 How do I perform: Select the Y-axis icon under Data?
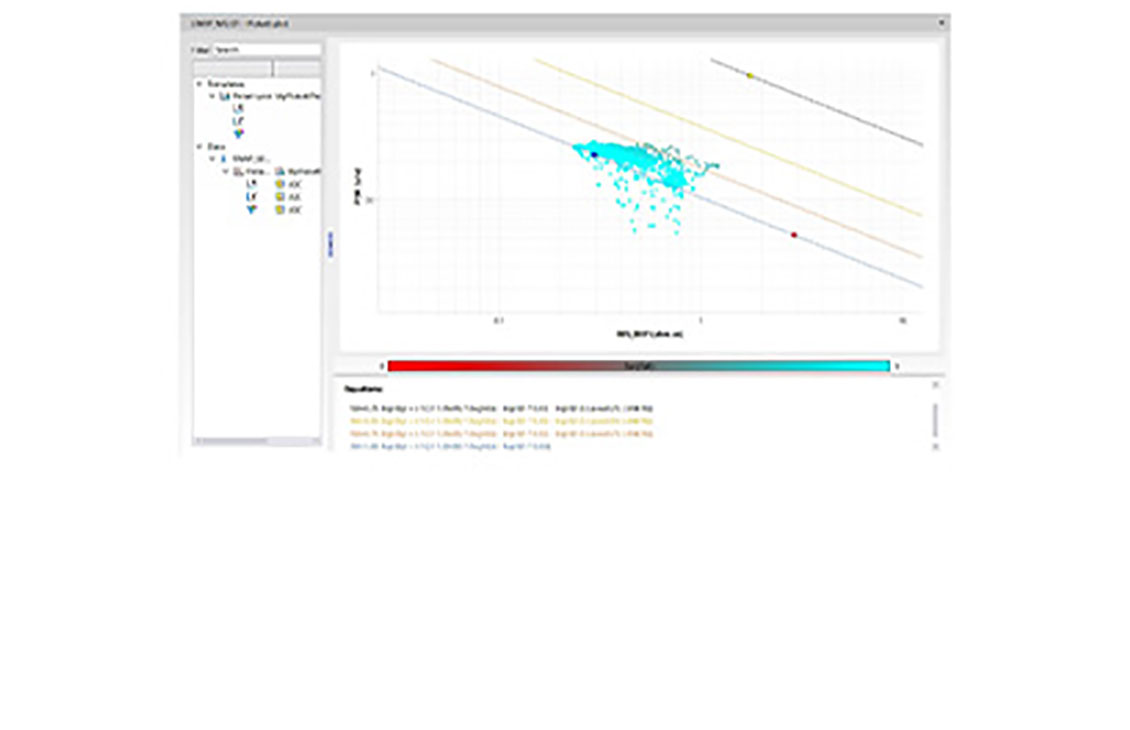pyautogui.click(x=250, y=197)
